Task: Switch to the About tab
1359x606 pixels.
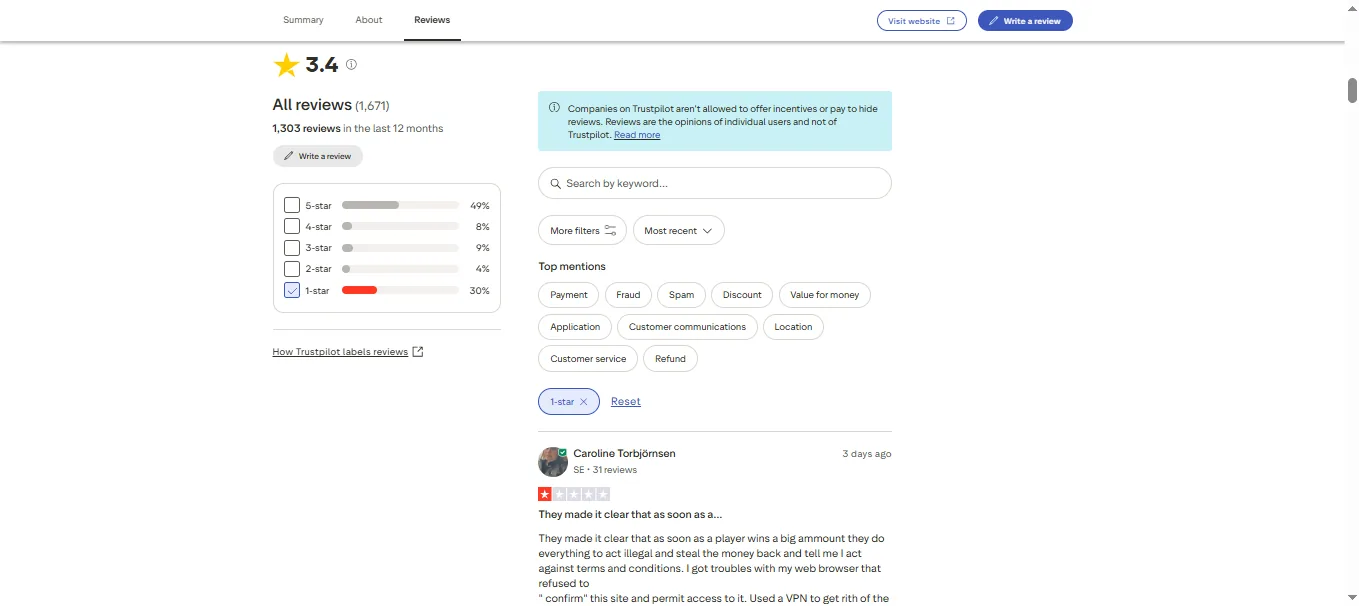Action: [369, 20]
